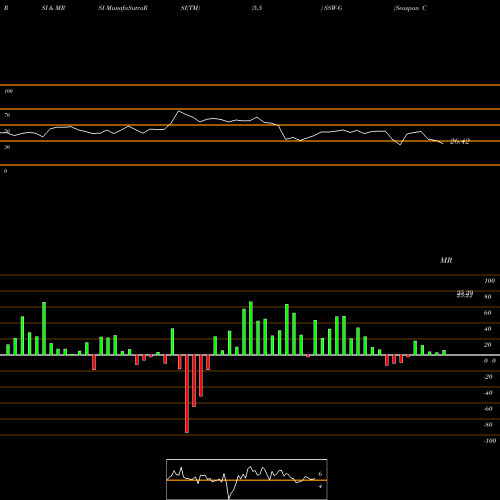This screenshot has height=500, width=500.
Task: Click the -40 label on MR axis
Action: click(488, 393)
